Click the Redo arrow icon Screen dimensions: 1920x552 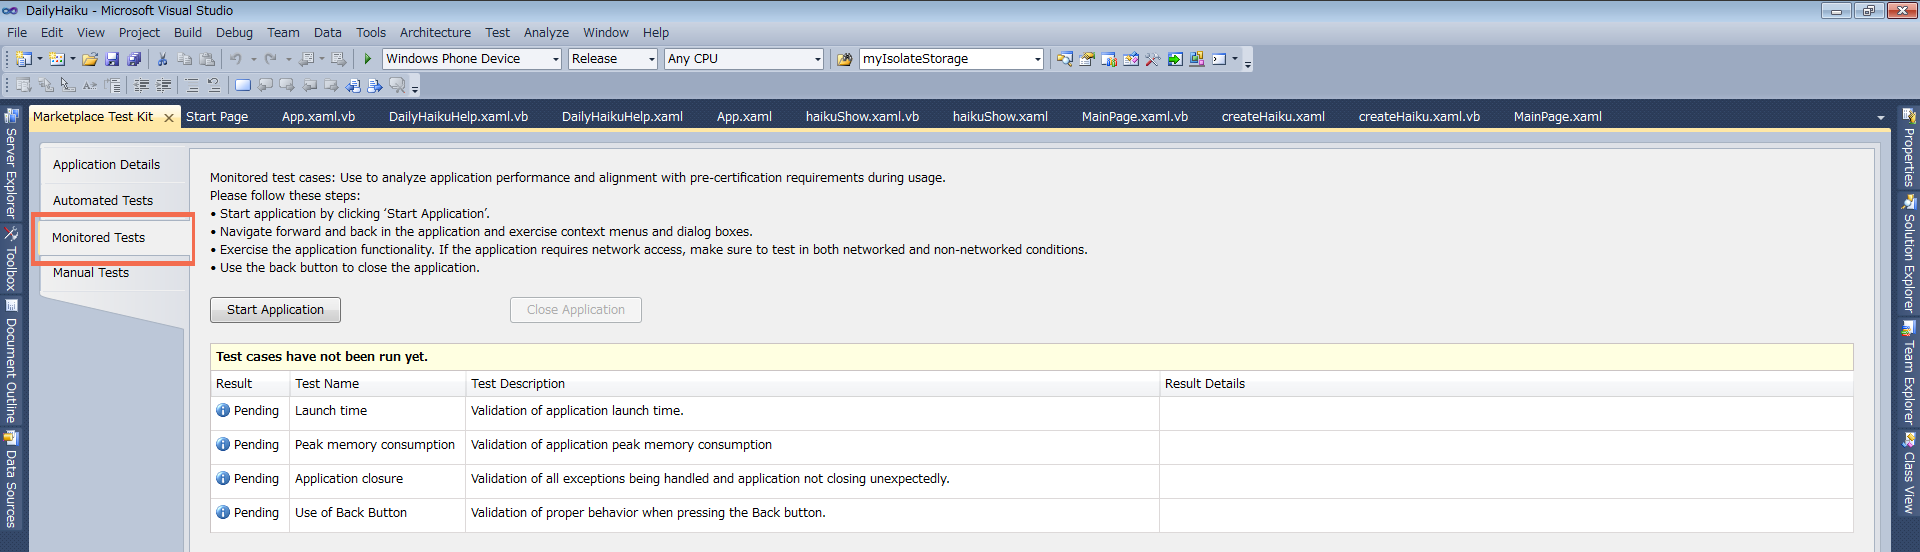pyautogui.click(x=271, y=59)
